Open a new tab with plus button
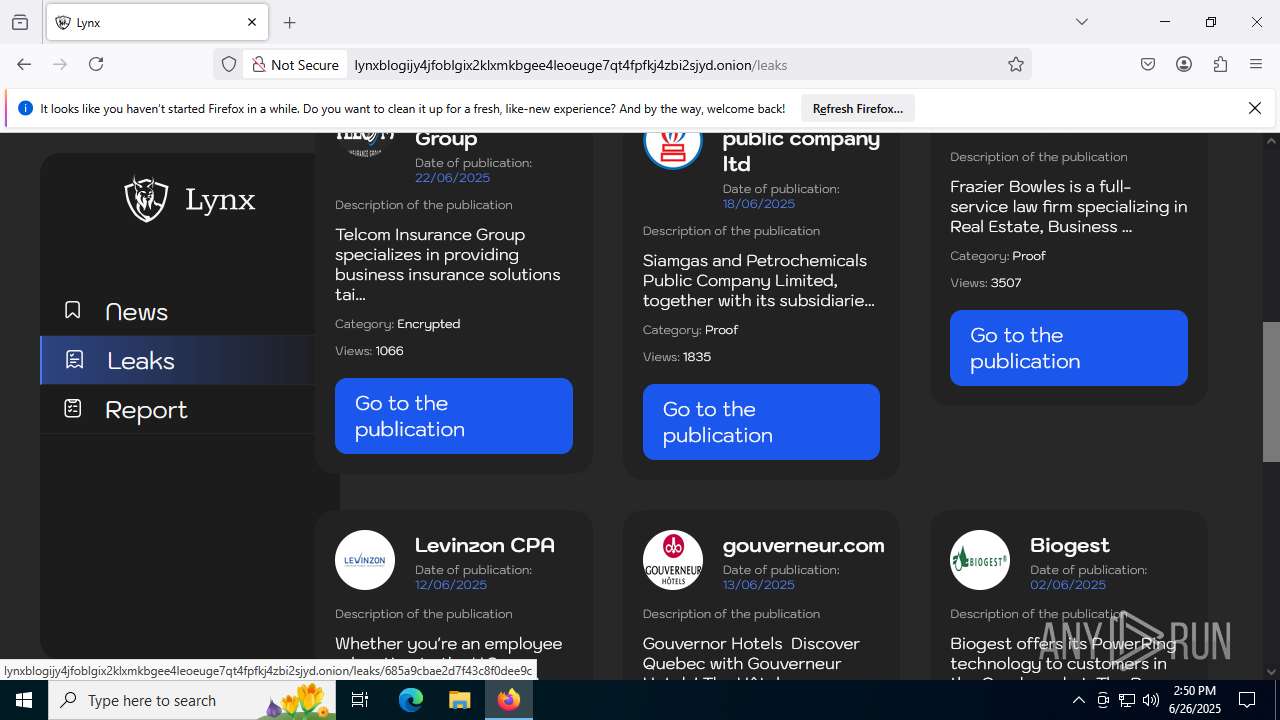Viewport: 1280px width, 720px height. coord(290,22)
